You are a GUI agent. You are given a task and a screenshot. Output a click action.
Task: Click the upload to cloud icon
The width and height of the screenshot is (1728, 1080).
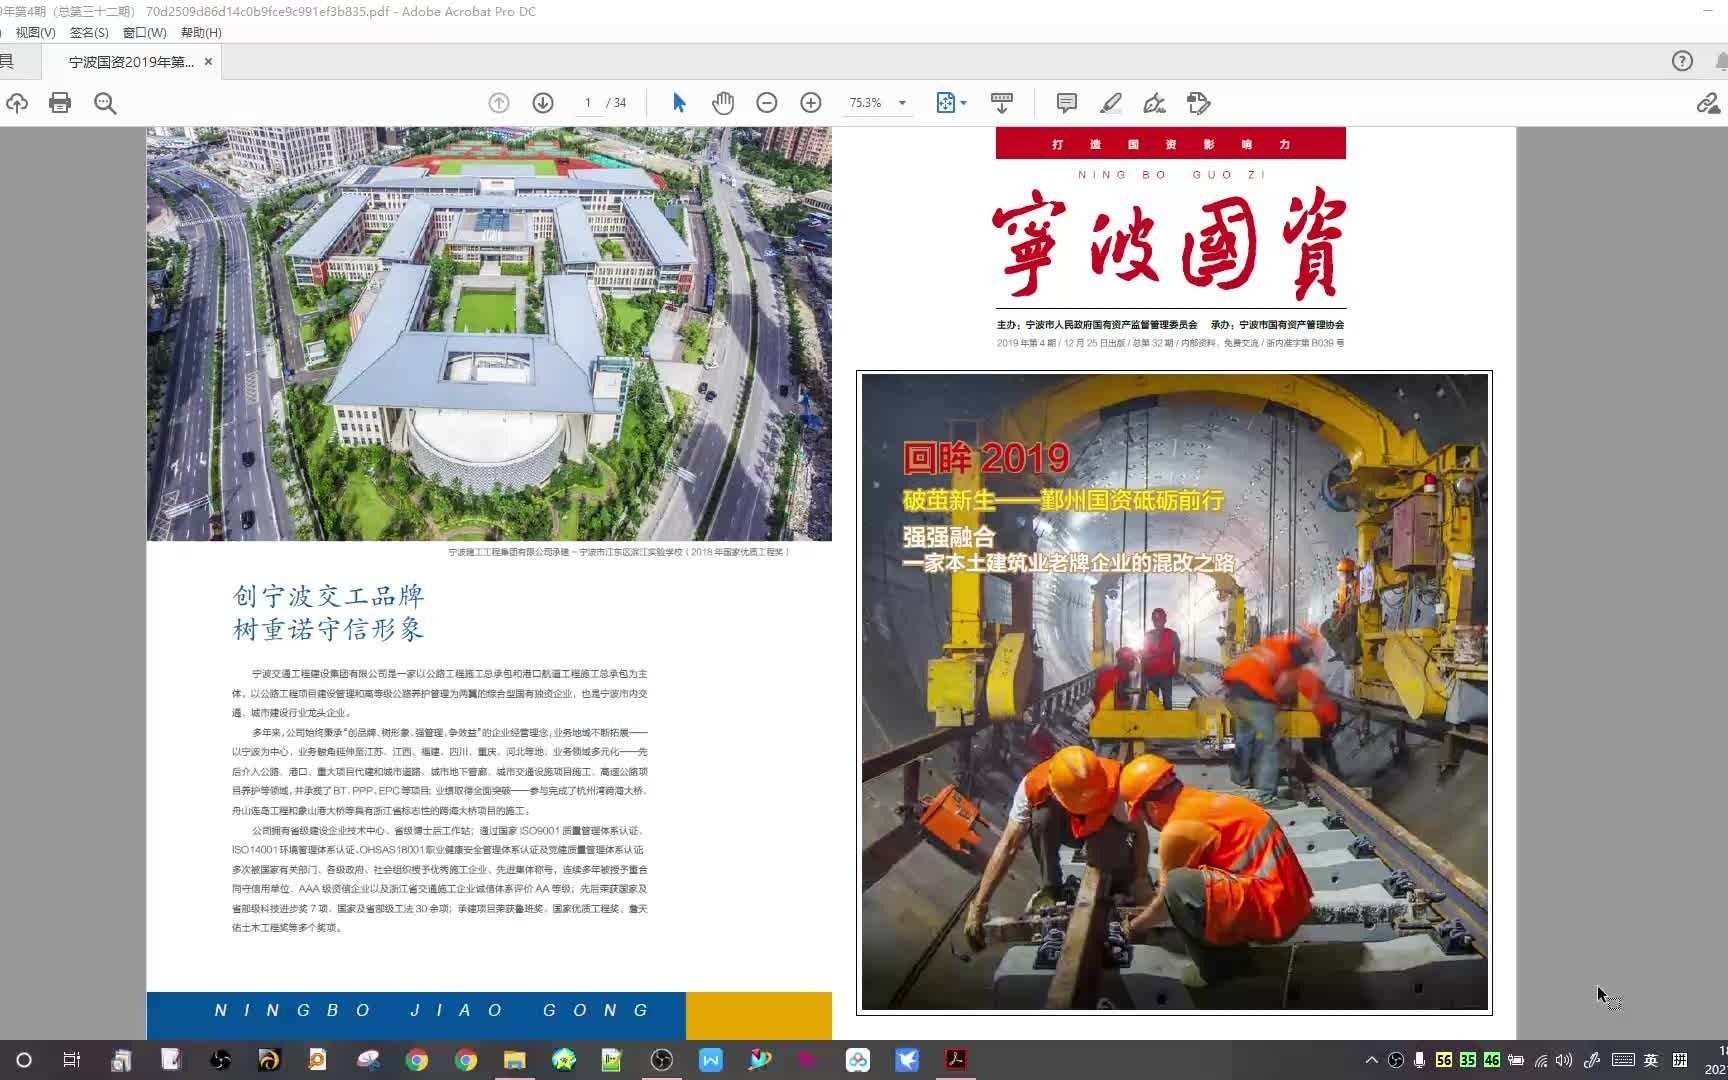pos(16,103)
